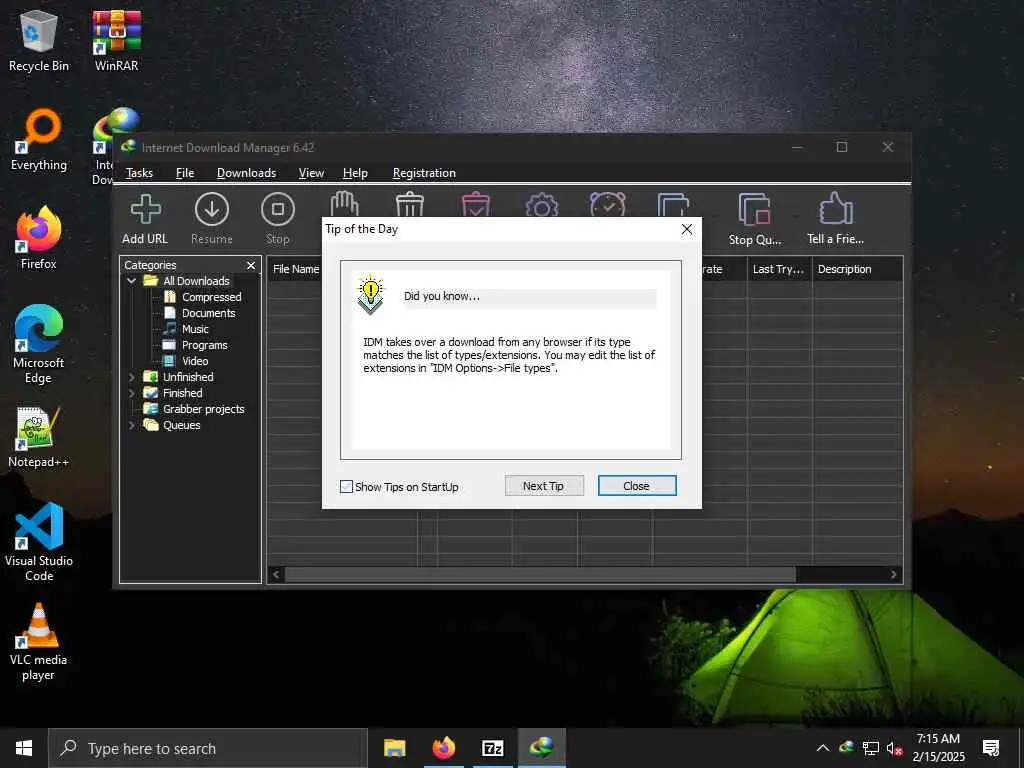This screenshot has height=768, width=1024.
Task: Expand the Queues tree node
Action: click(132, 425)
